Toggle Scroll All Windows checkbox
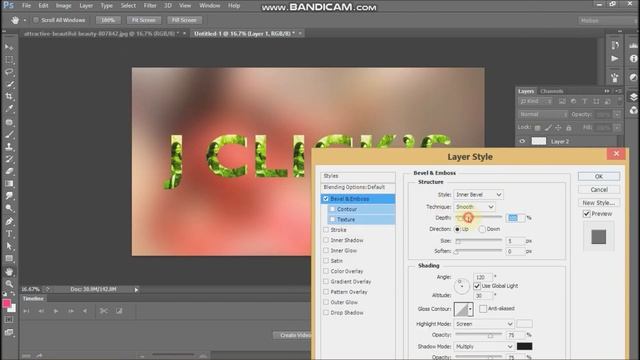Image resolution: width=640 pixels, height=360 pixels. point(36,20)
